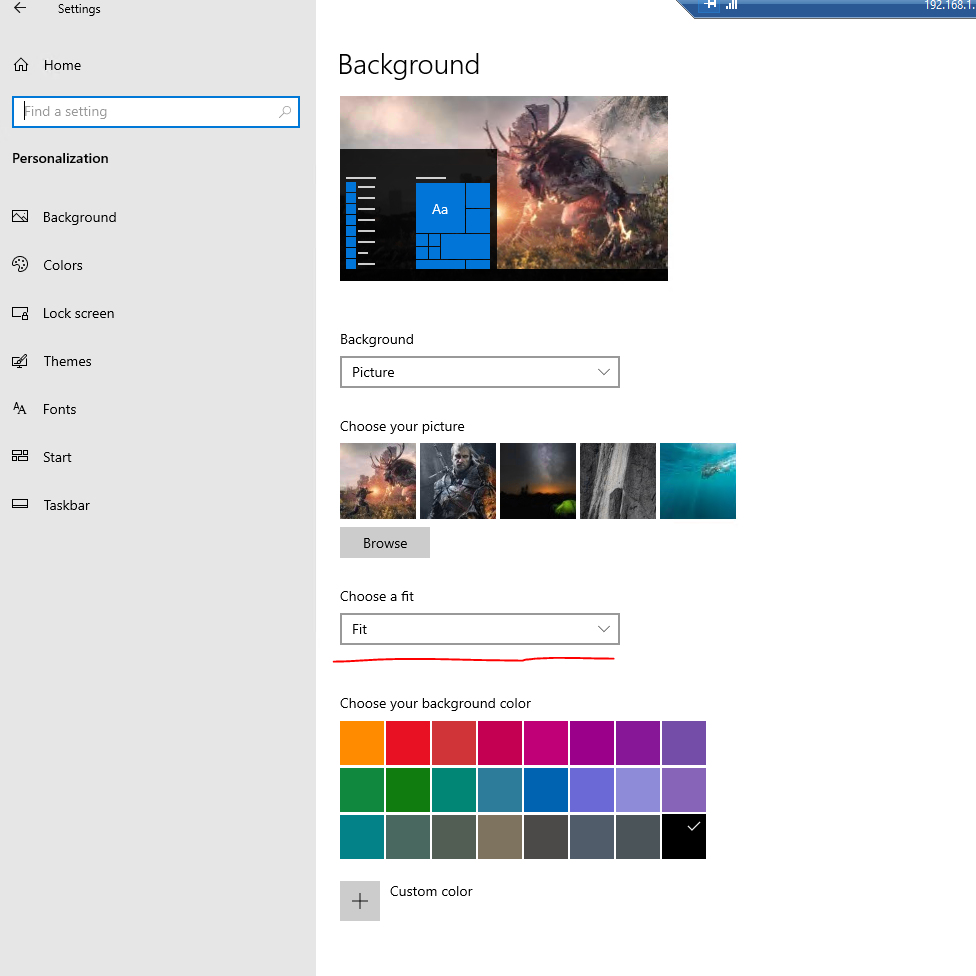This screenshot has height=976, width=976.
Task: Click the IP address in connection bar
Action: point(950,5)
